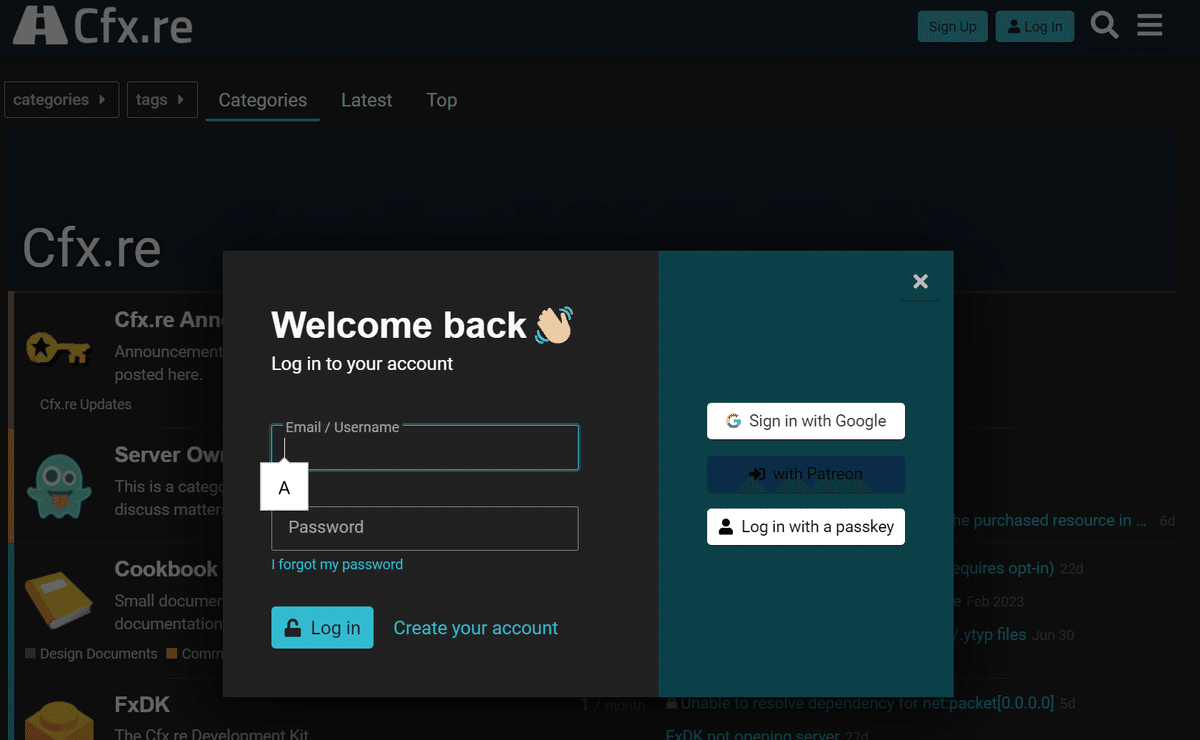Screen dimensions: 1200x740
Task: Open the FxDK category title
Action: [x=142, y=705]
